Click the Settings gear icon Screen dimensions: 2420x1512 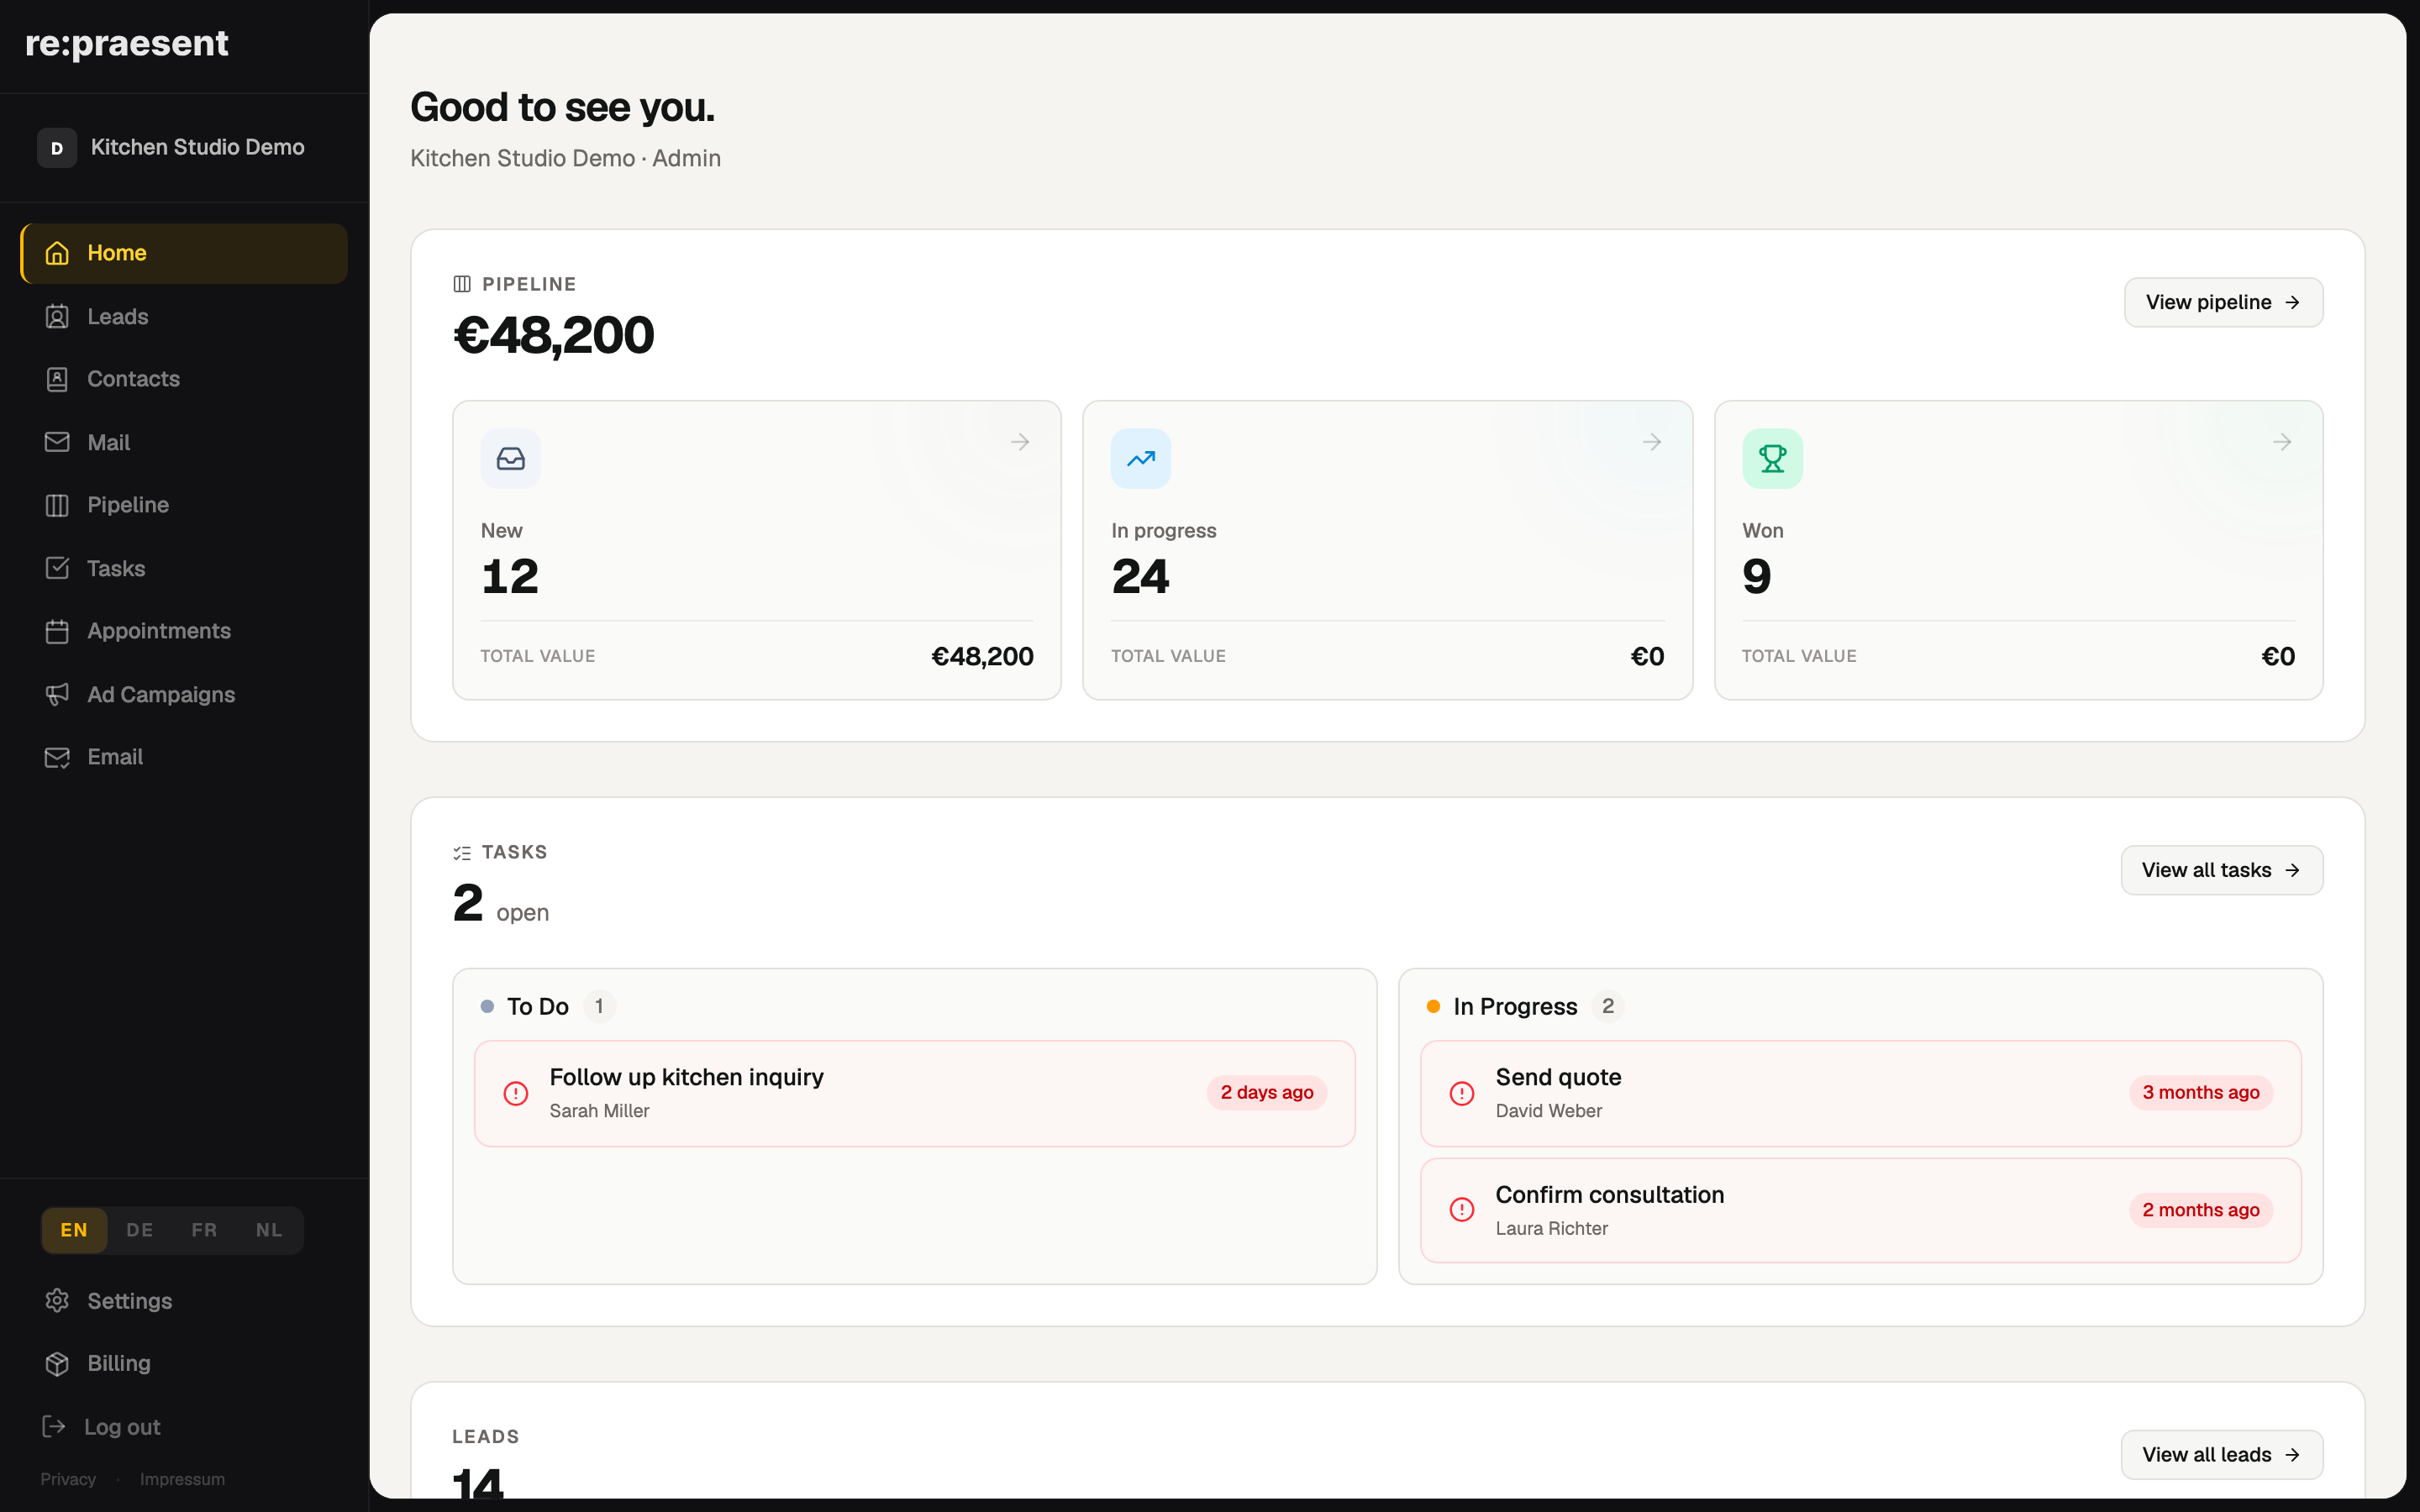pos(57,1300)
